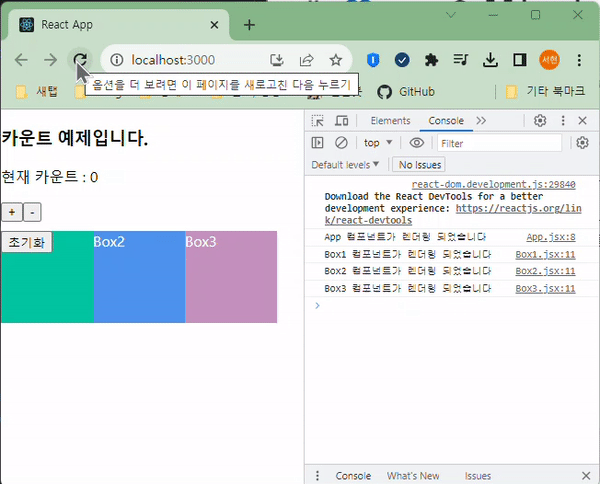This screenshot has width=600, height=484.
Task: Open the What's New drawer tab
Action: click(x=413, y=476)
